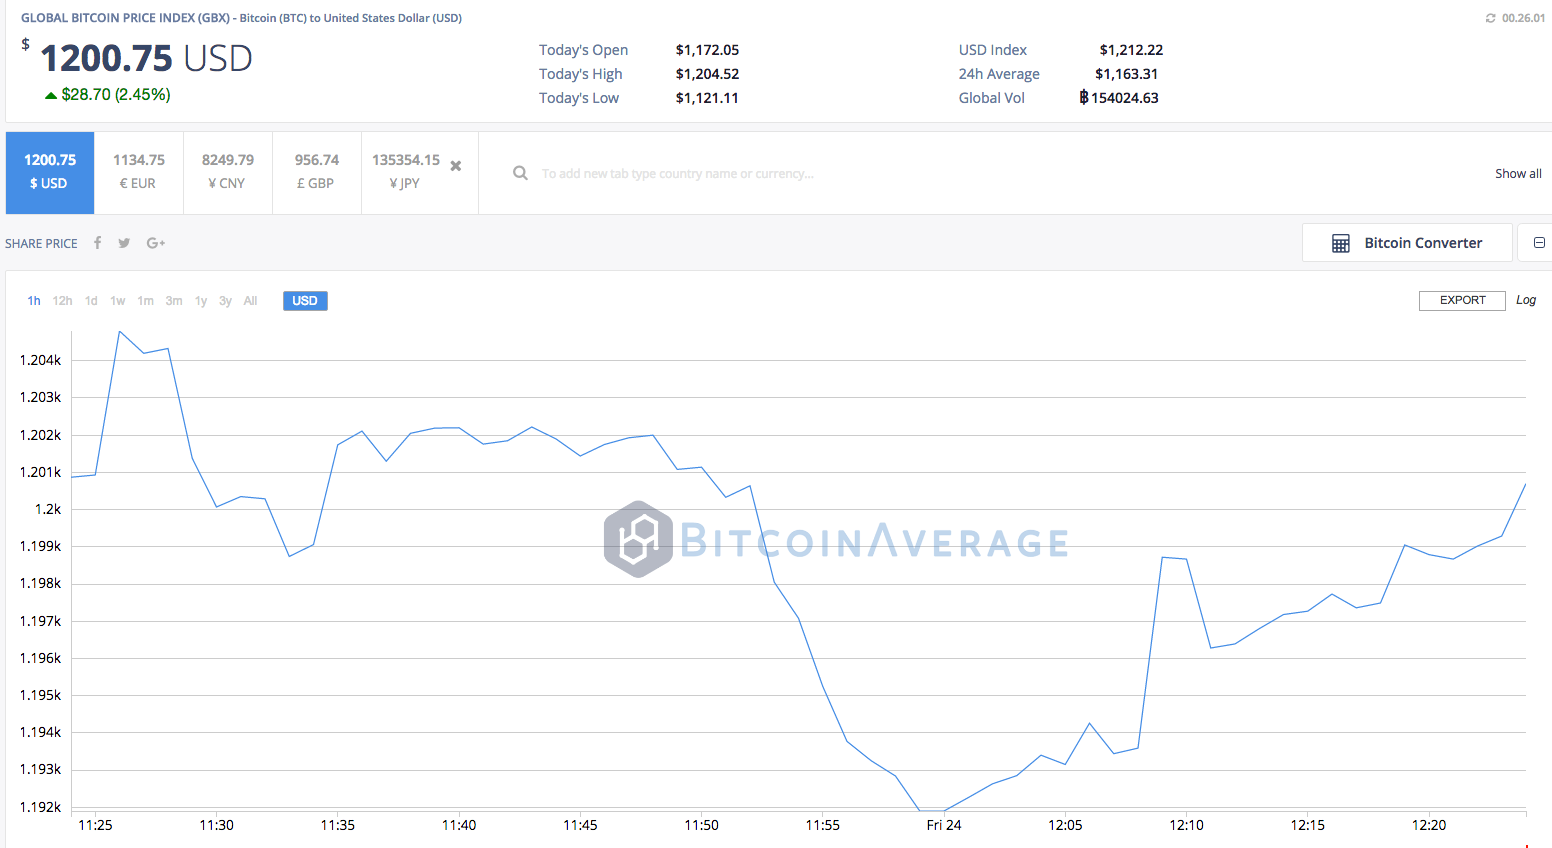
Task: Toggle the USD chart currency button
Action: tap(305, 300)
